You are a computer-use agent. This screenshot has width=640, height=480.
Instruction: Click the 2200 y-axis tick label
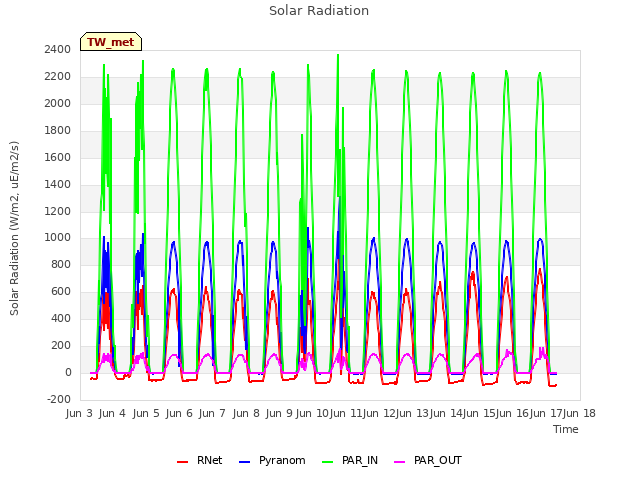(x=58, y=76)
